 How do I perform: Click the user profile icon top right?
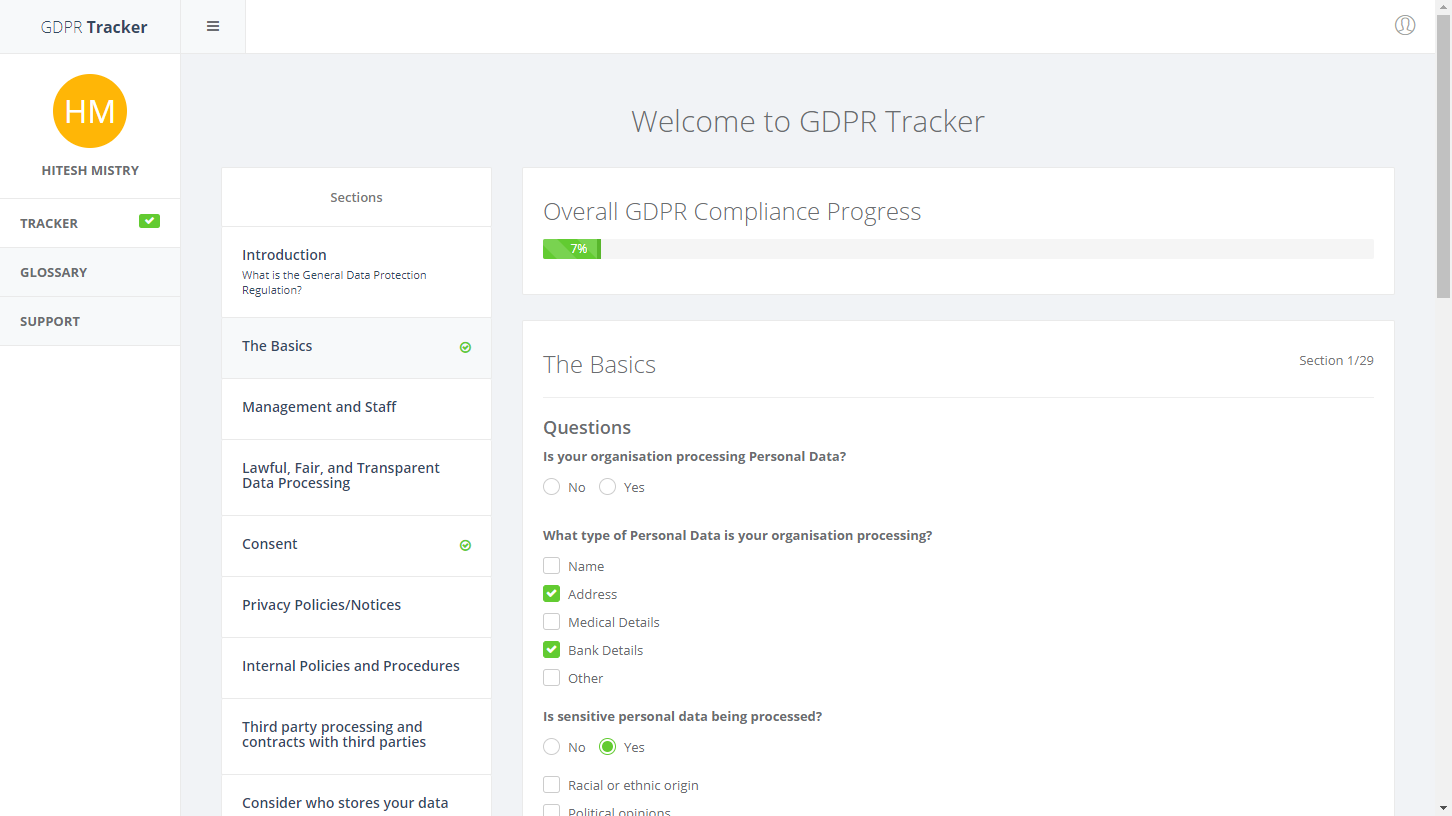(x=1404, y=25)
